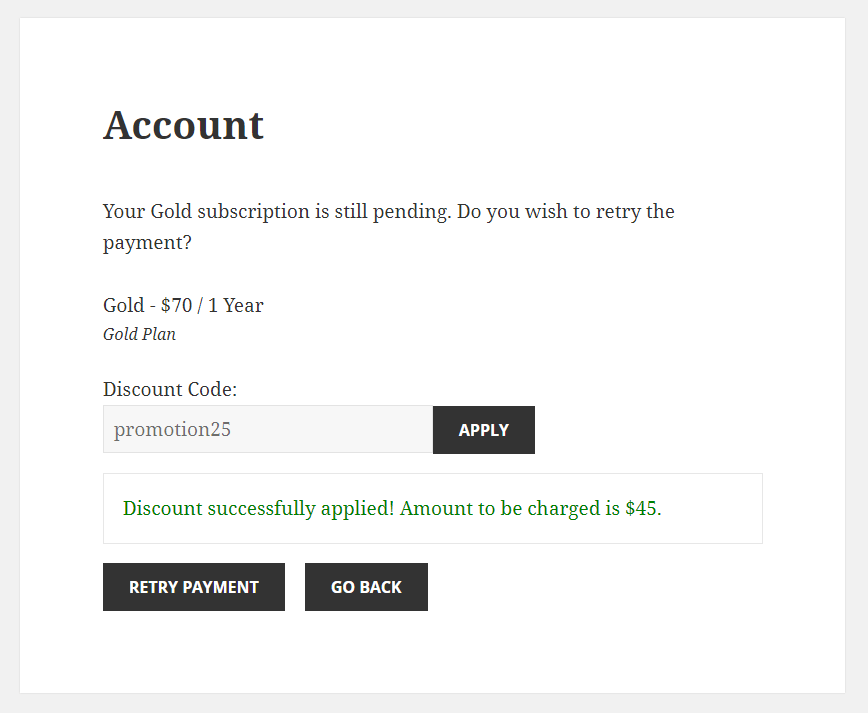Select the Gold - $70 / 1 Year label
This screenshot has height=713, width=868.
click(x=183, y=305)
